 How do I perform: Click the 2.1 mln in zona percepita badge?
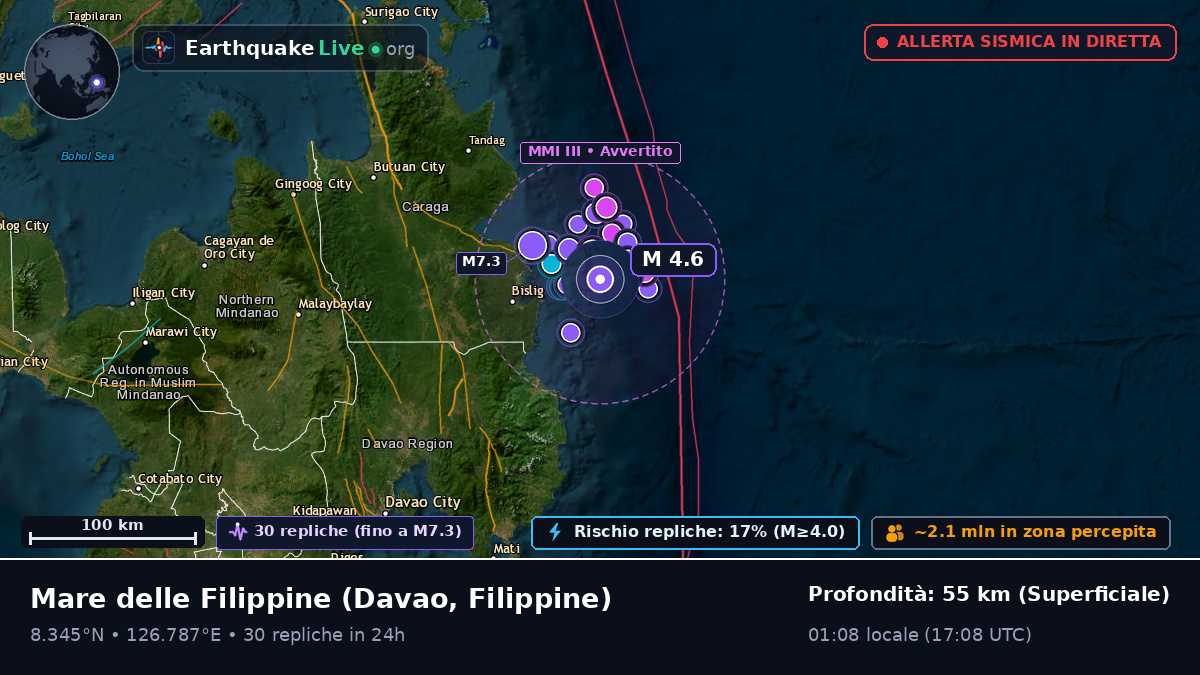pyautogui.click(x=1021, y=532)
